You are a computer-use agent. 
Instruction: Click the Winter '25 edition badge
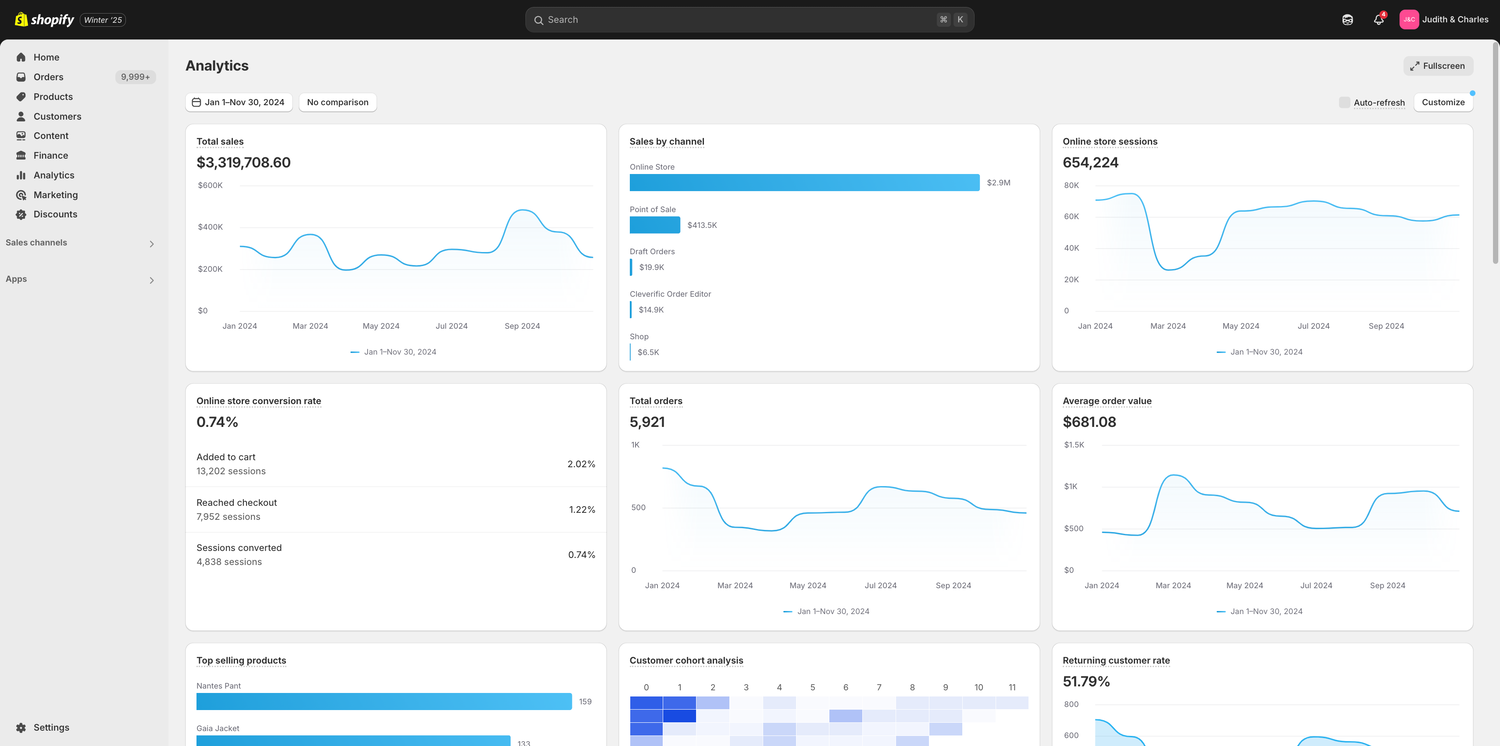pos(103,20)
